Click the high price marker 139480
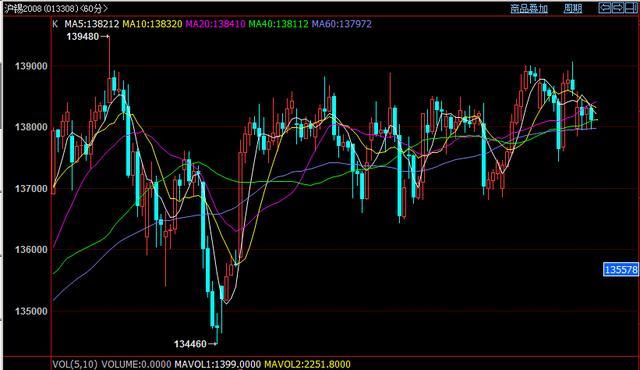 pyautogui.click(x=83, y=37)
